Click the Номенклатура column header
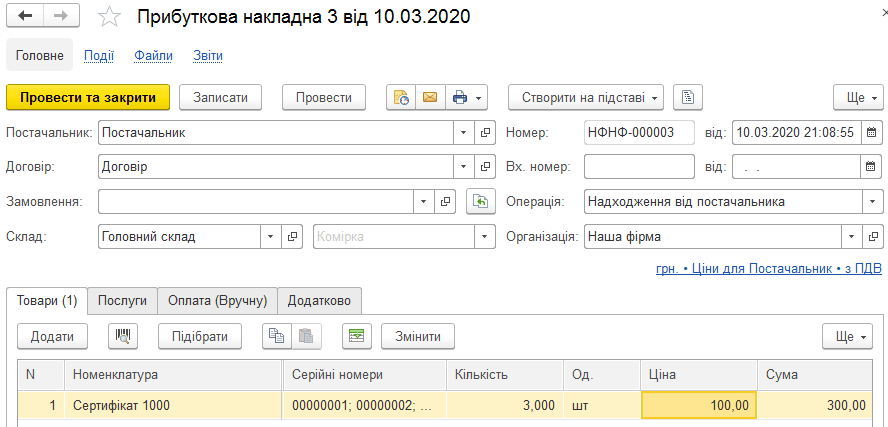The width and height of the screenshot is (888, 427). (x=173, y=374)
